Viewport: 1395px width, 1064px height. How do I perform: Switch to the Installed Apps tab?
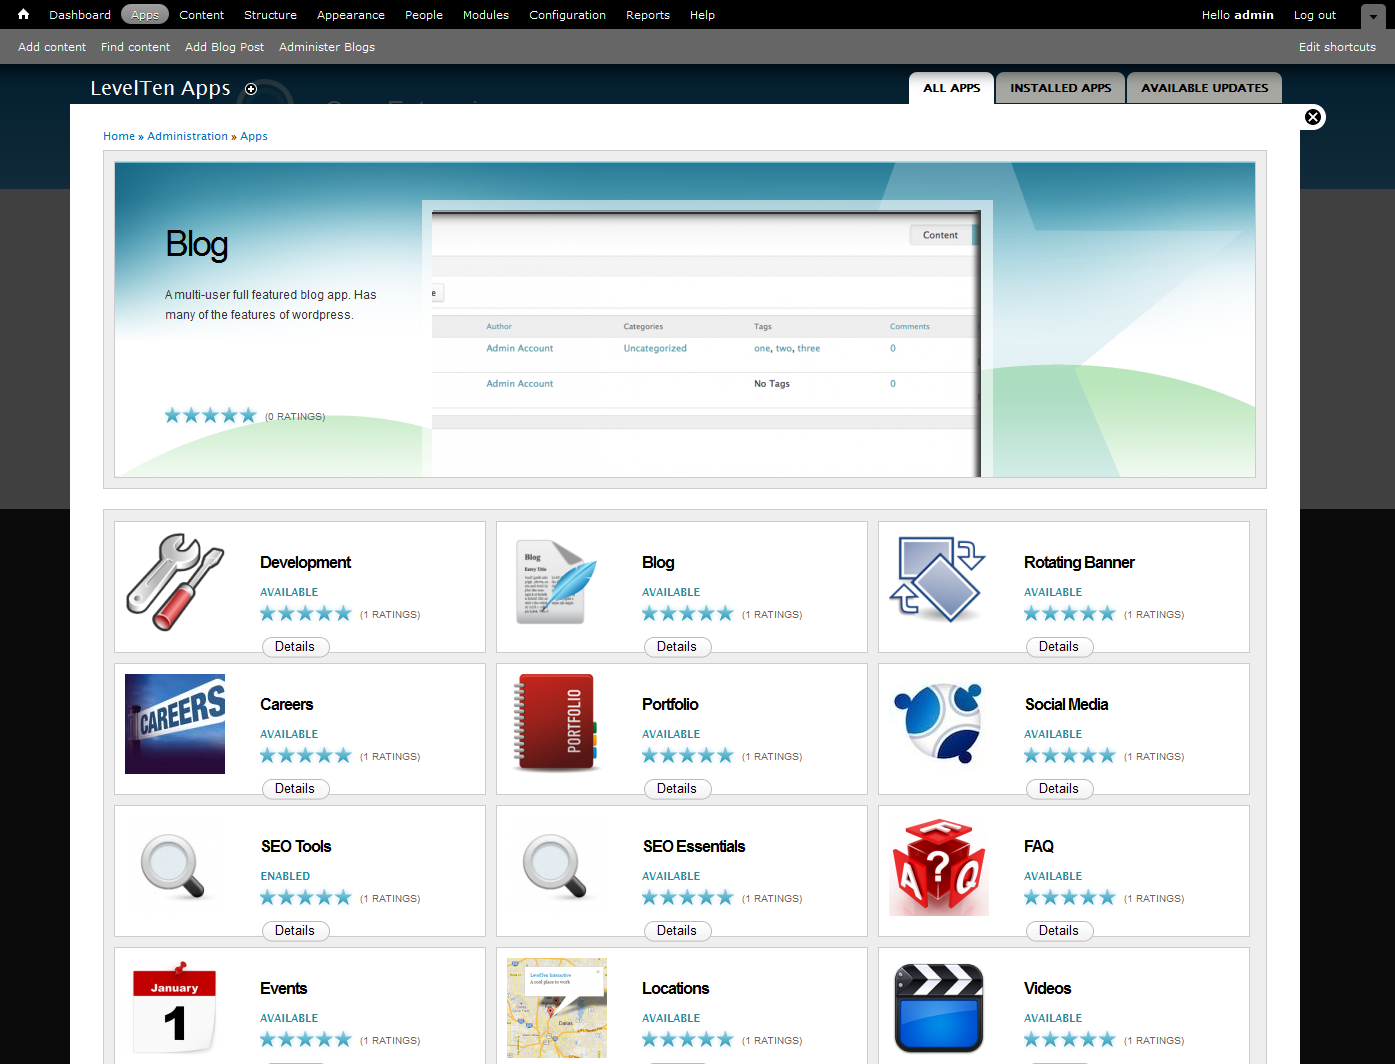pos(1059,87)
